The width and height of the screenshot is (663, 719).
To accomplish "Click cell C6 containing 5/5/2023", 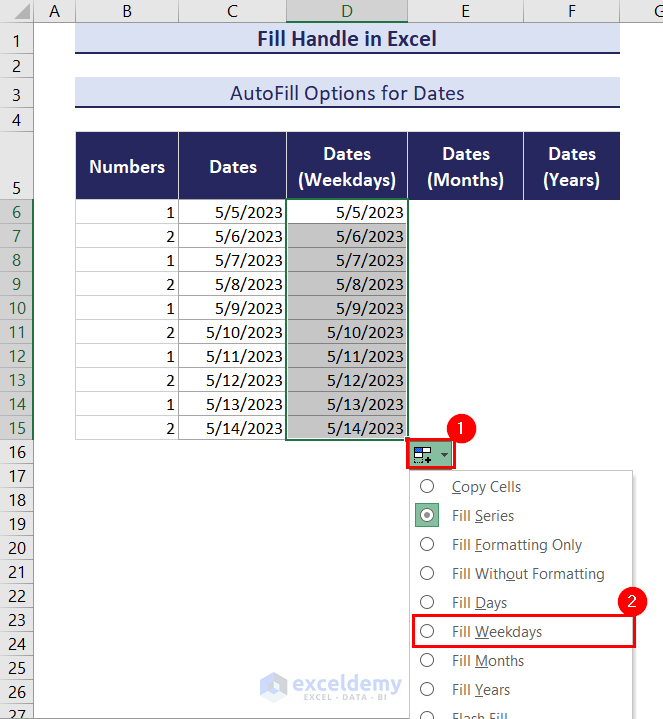I will (x=232, y=212).
